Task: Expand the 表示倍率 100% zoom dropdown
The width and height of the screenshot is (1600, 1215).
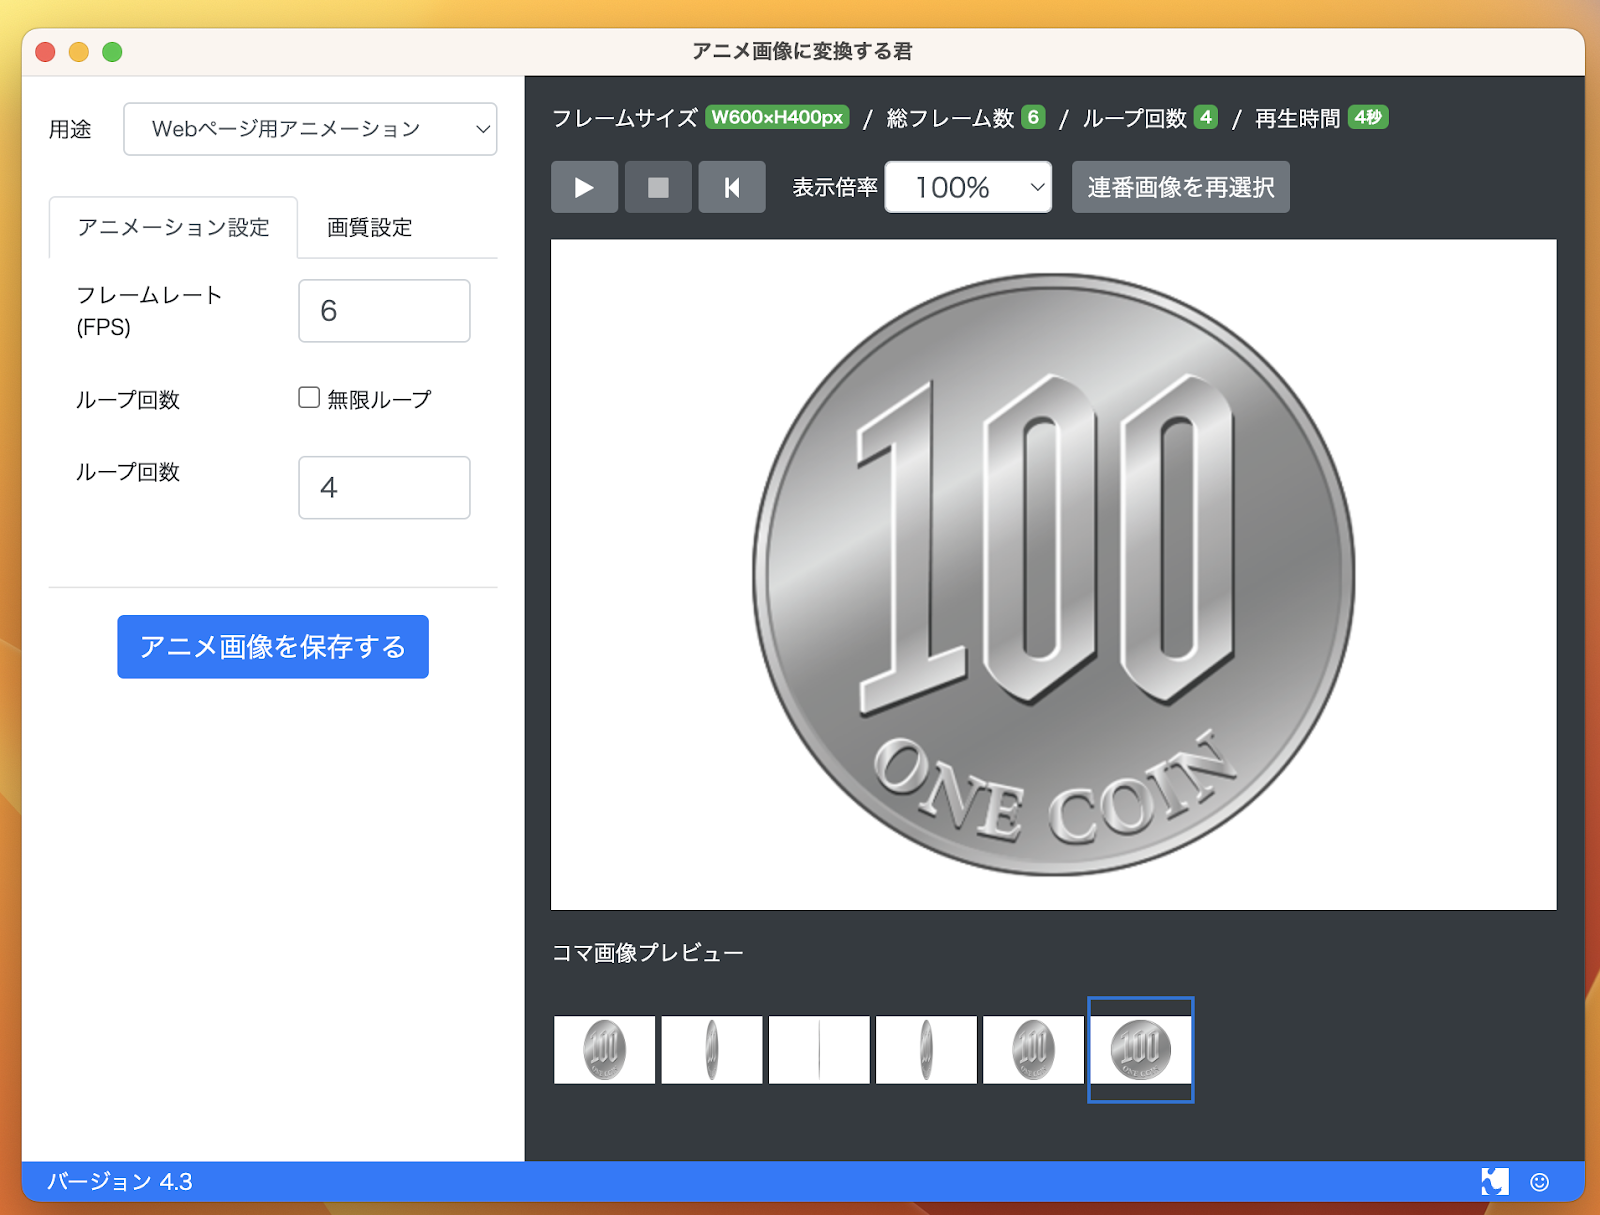Action: (968, 187)
